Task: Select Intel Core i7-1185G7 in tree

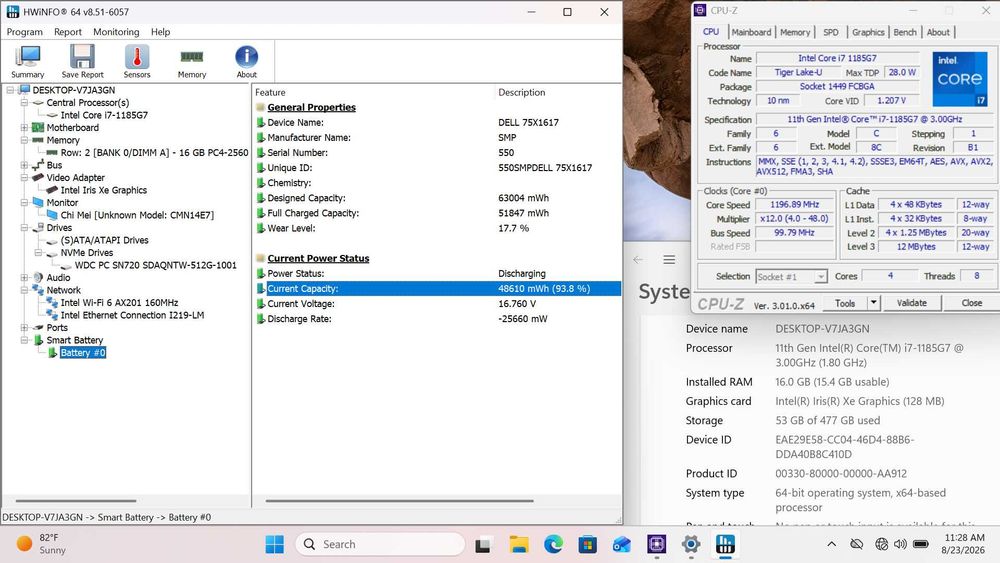Action: click(x=104, y=115)
